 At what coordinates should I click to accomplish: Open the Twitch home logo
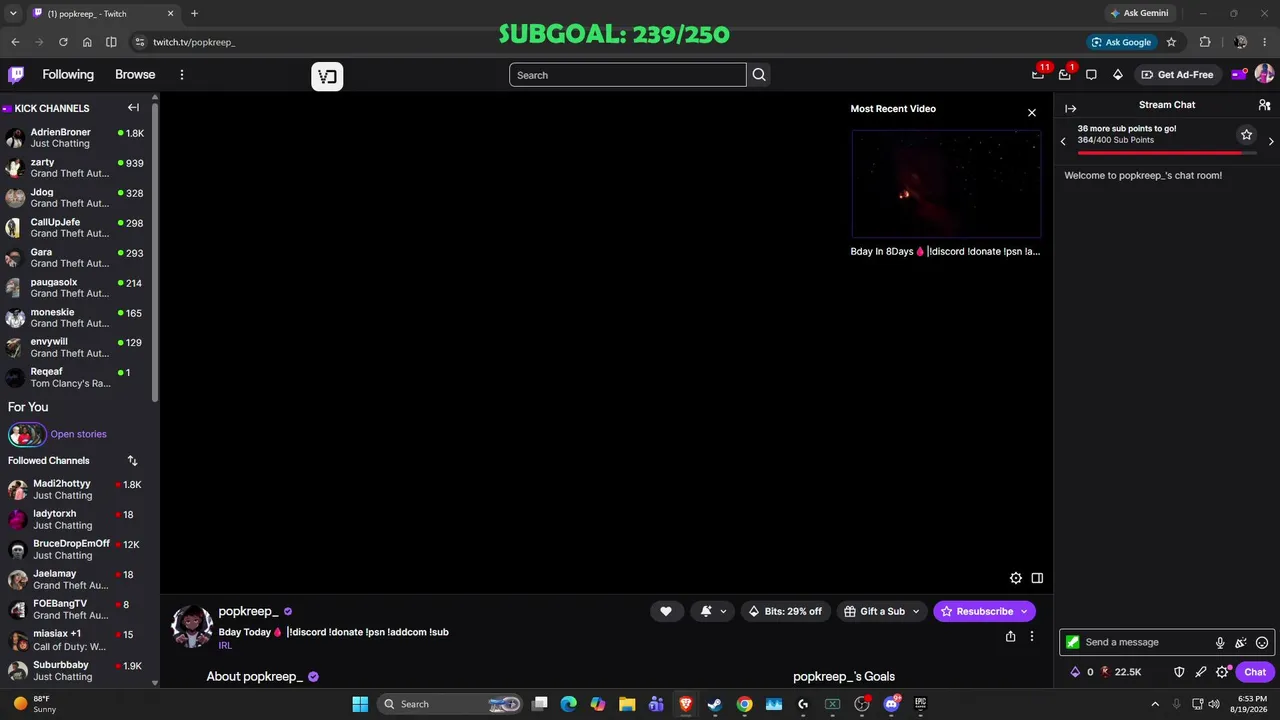coord(16,75)
